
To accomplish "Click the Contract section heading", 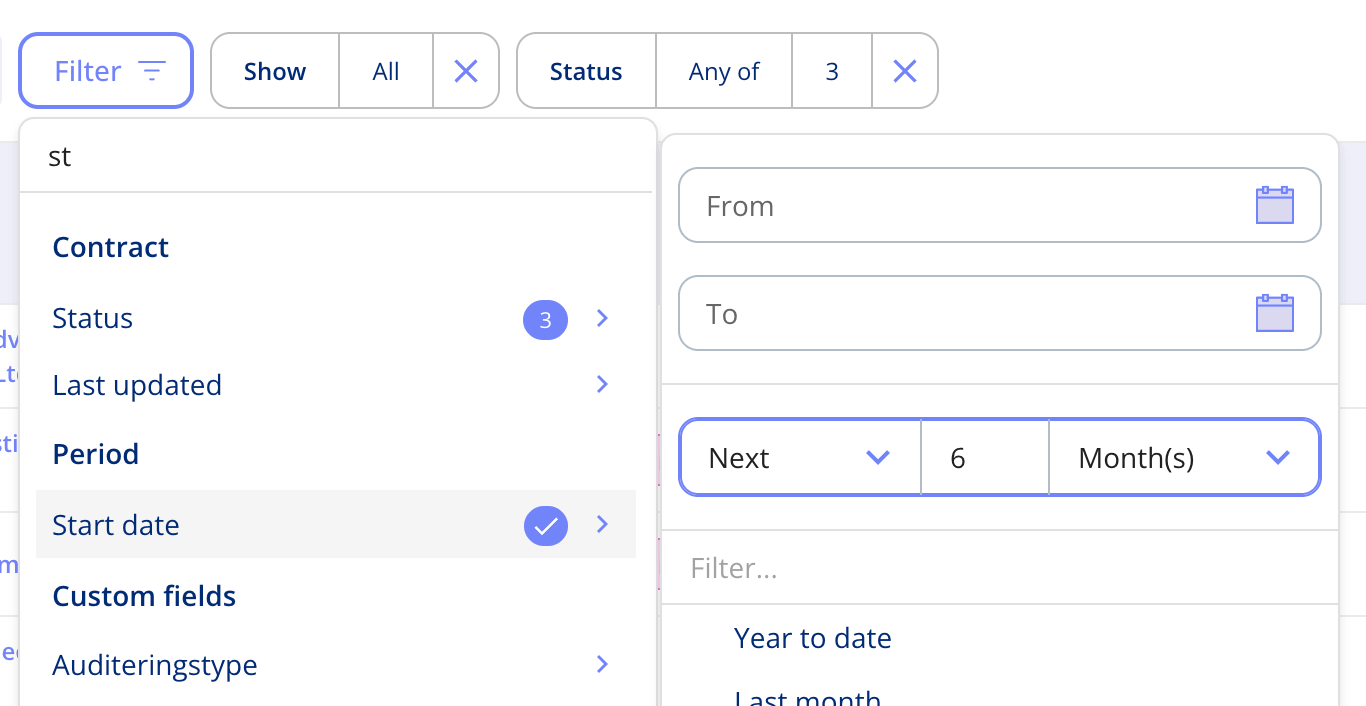I will [x=111, y=247].
